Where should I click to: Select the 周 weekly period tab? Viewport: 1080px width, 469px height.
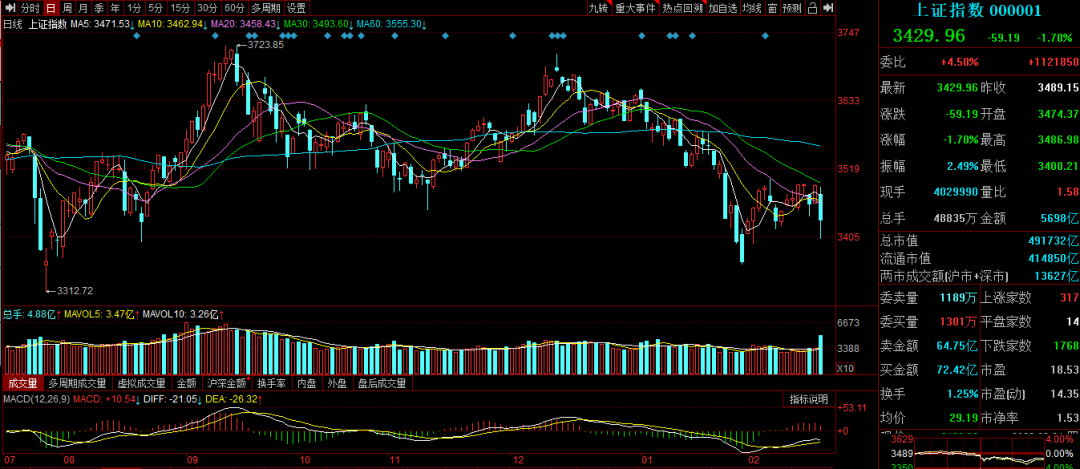pos(67,8)
